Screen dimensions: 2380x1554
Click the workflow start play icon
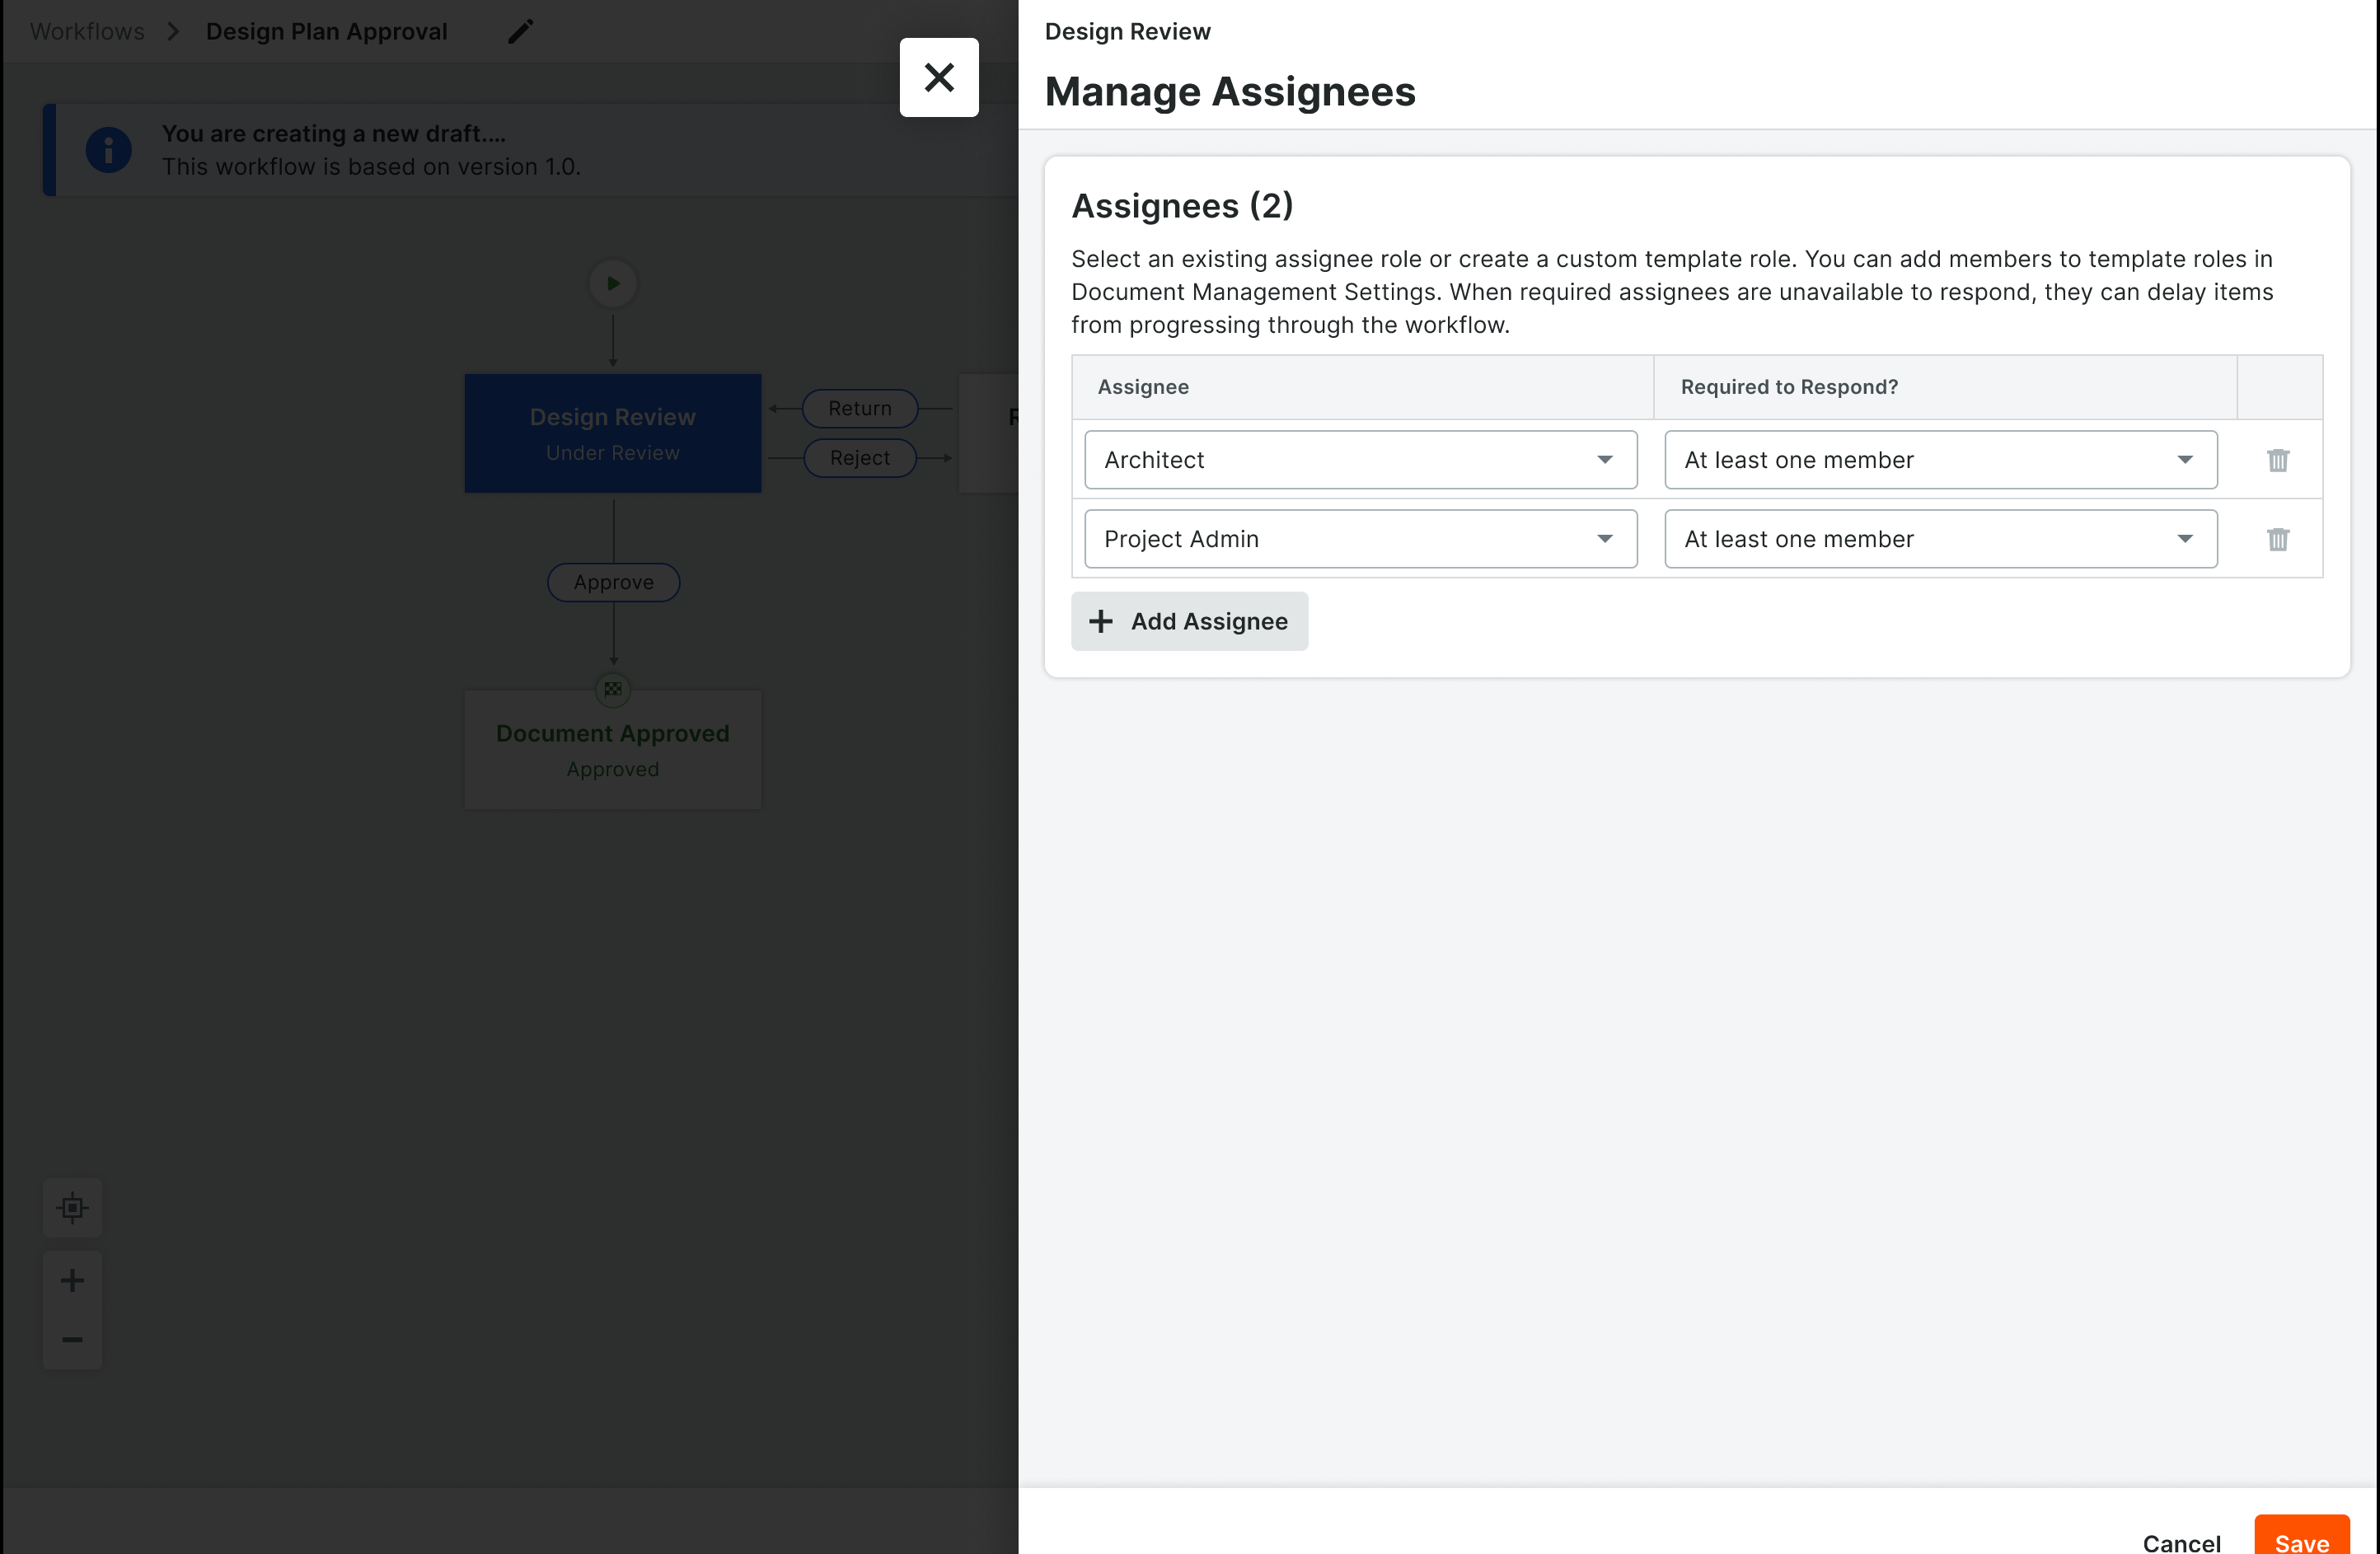click(612, 283)
